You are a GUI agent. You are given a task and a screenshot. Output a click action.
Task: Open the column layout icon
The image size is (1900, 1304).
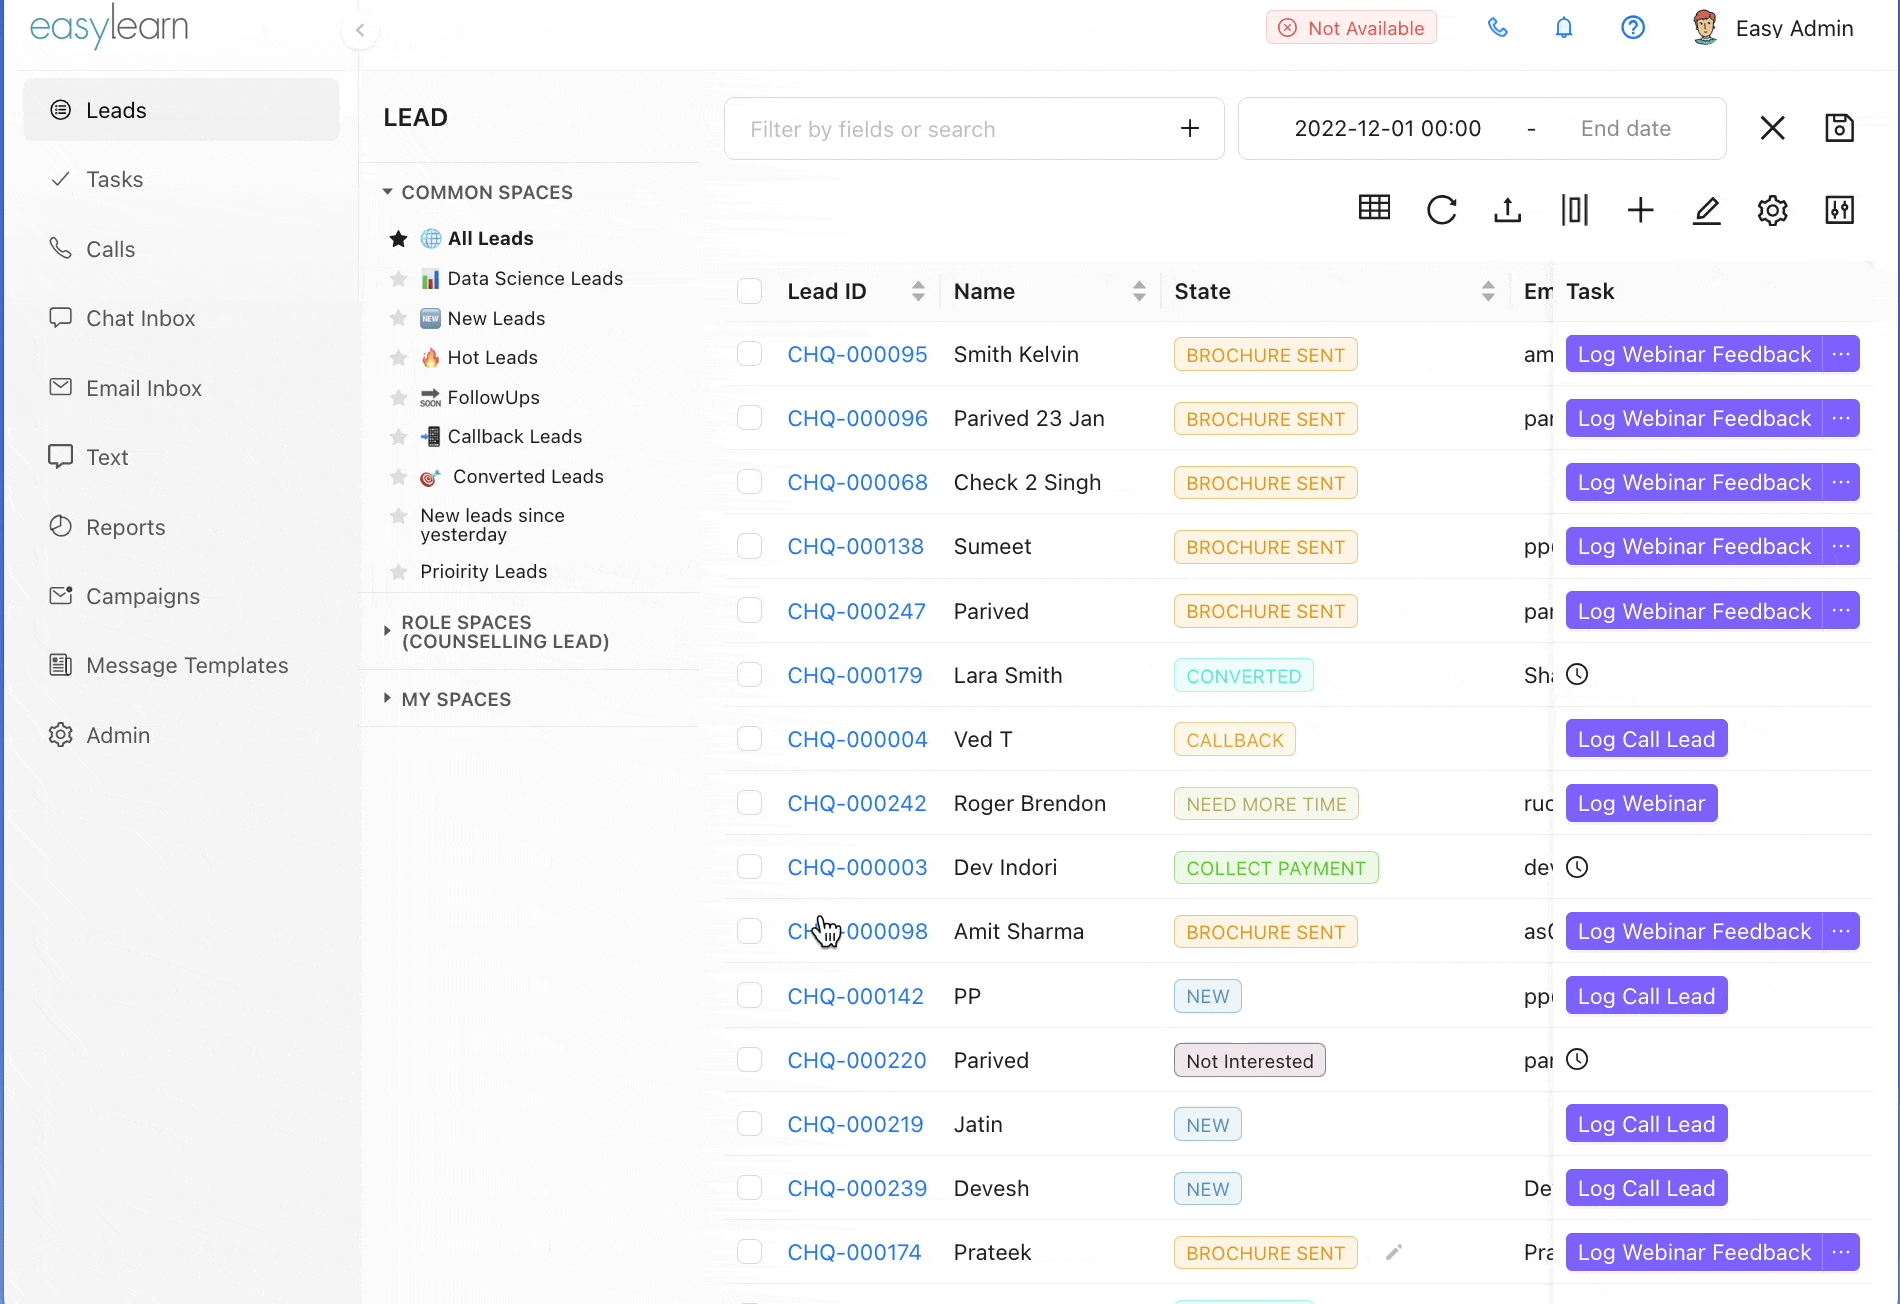click(x=1574, y=210)
